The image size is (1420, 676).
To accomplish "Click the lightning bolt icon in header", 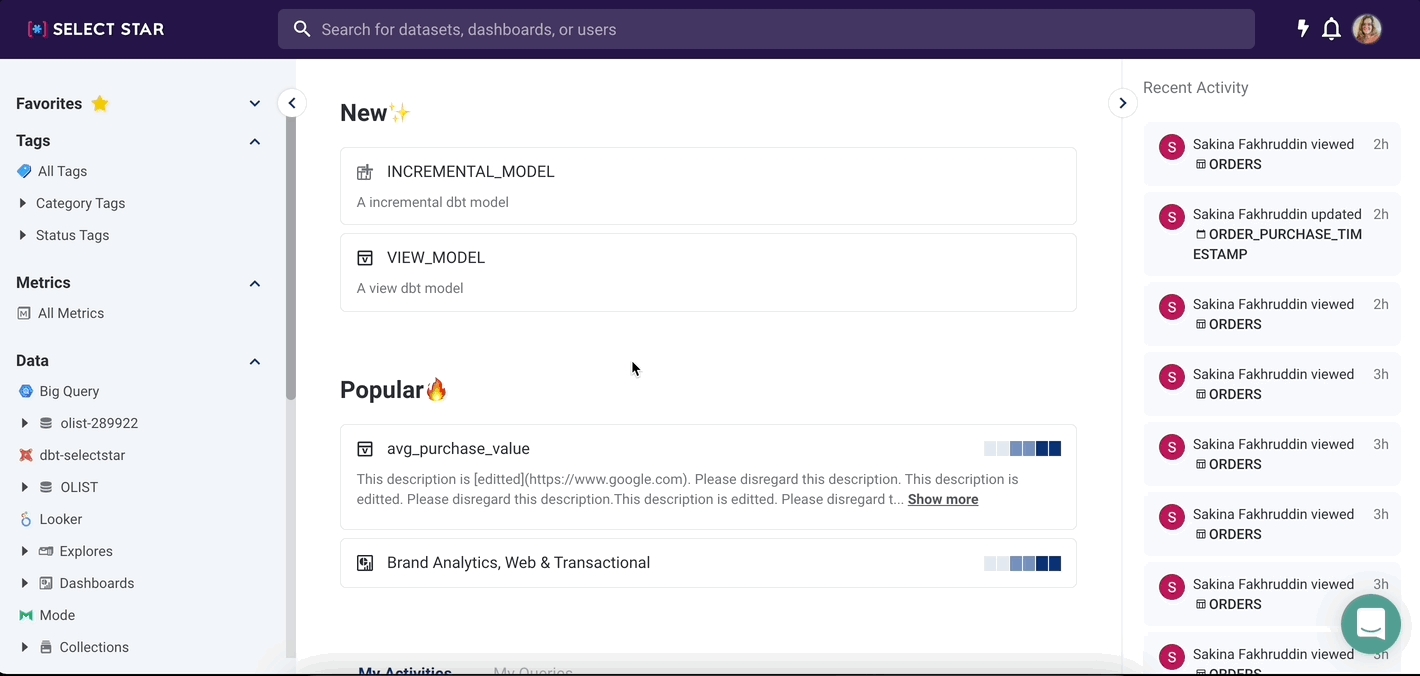I will [x=1302, y=29].
